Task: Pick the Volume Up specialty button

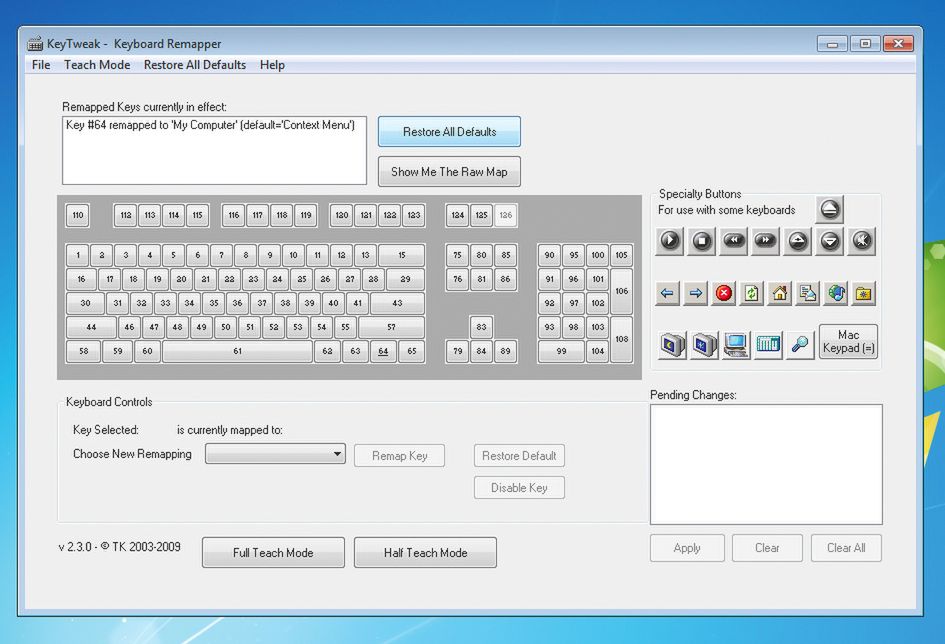Action: pos(797,241)
